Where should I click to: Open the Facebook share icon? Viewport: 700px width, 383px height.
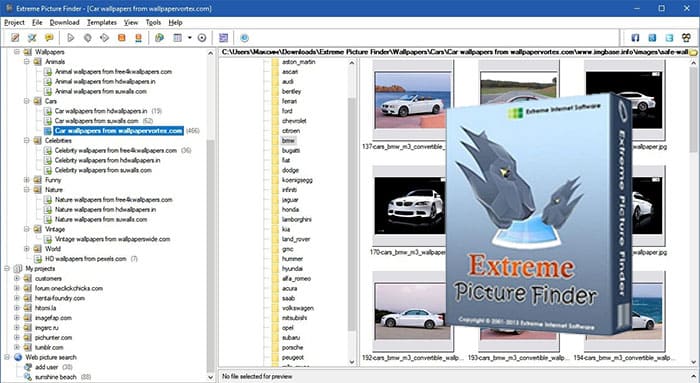point(635,38)
